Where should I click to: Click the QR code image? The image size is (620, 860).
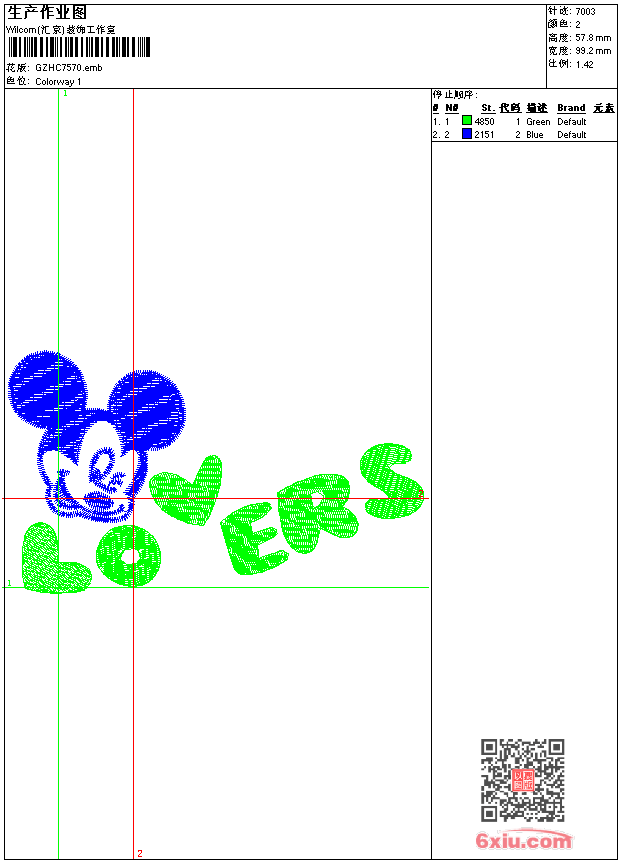523,780
